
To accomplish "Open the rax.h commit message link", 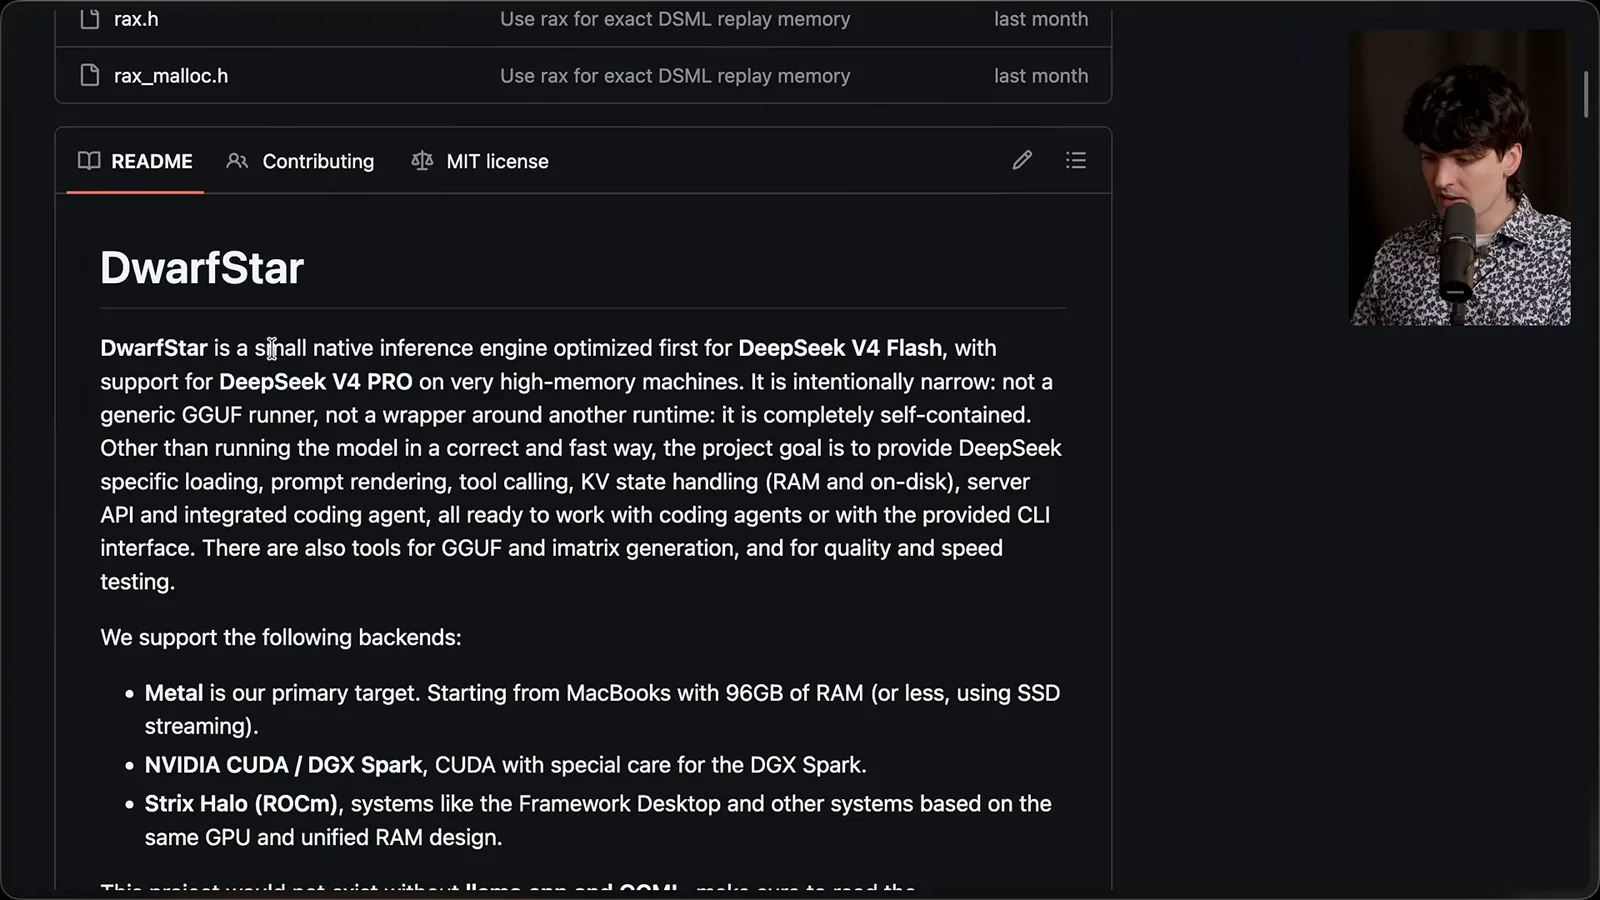I will click(675, 19).
